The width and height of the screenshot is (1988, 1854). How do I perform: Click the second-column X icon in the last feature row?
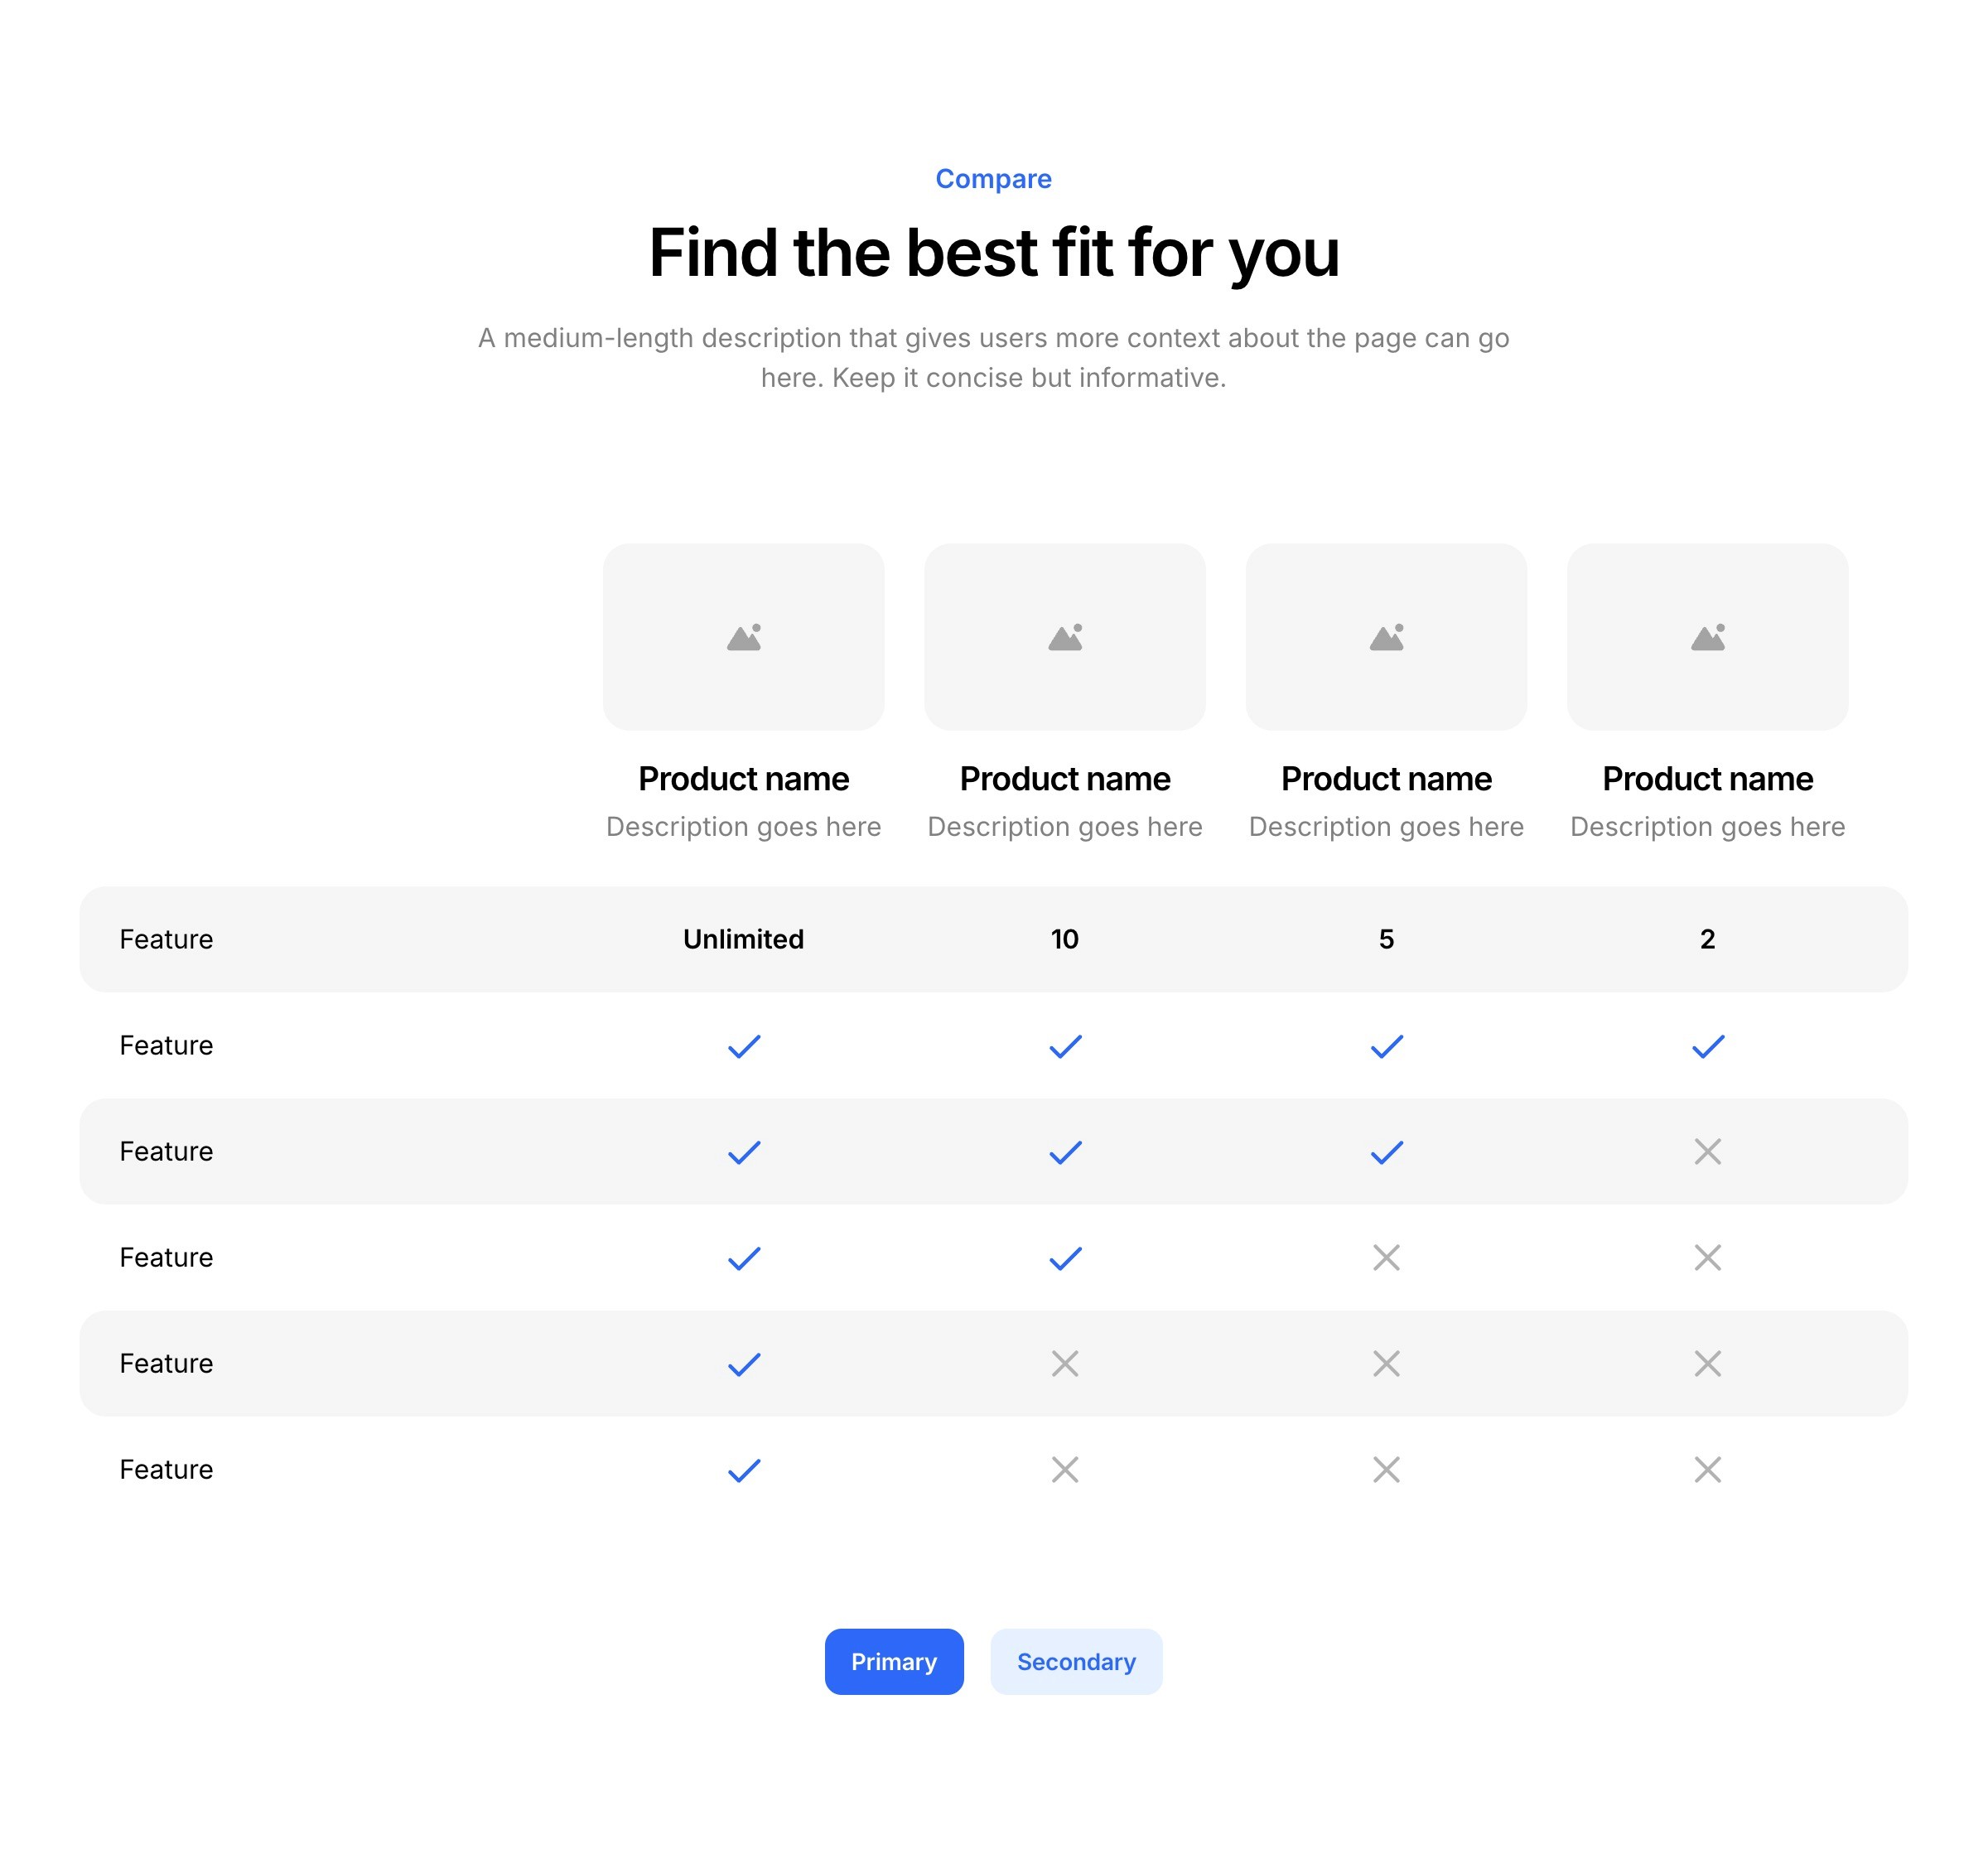pos(1065,1469)
